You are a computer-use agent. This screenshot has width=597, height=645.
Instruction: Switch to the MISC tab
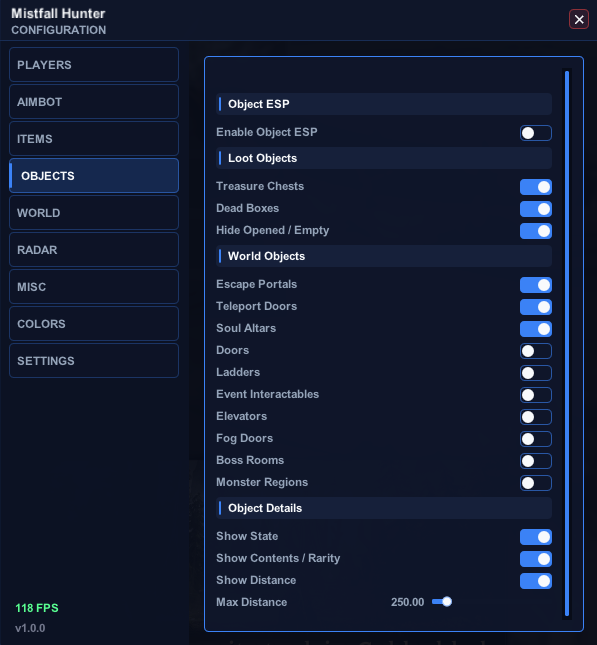[94, 287]
